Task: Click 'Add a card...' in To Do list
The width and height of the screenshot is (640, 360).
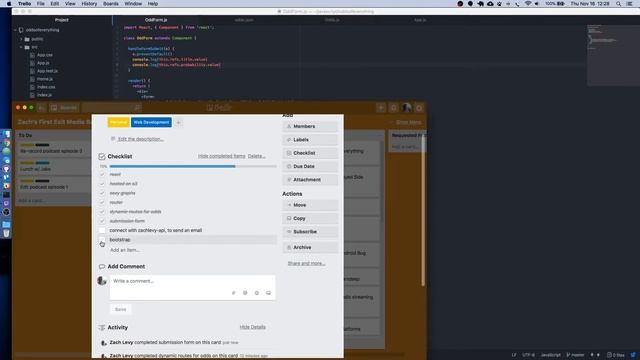Action: tap(31, 201)
